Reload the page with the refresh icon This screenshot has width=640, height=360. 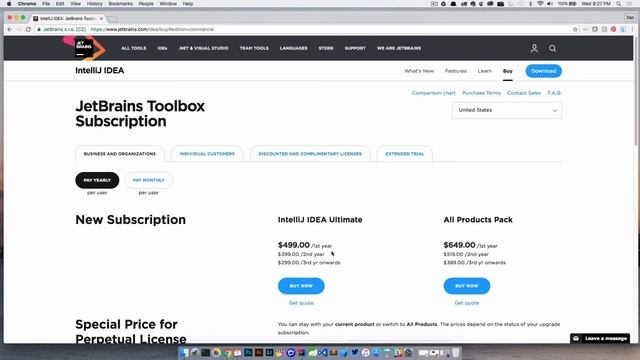28,29
